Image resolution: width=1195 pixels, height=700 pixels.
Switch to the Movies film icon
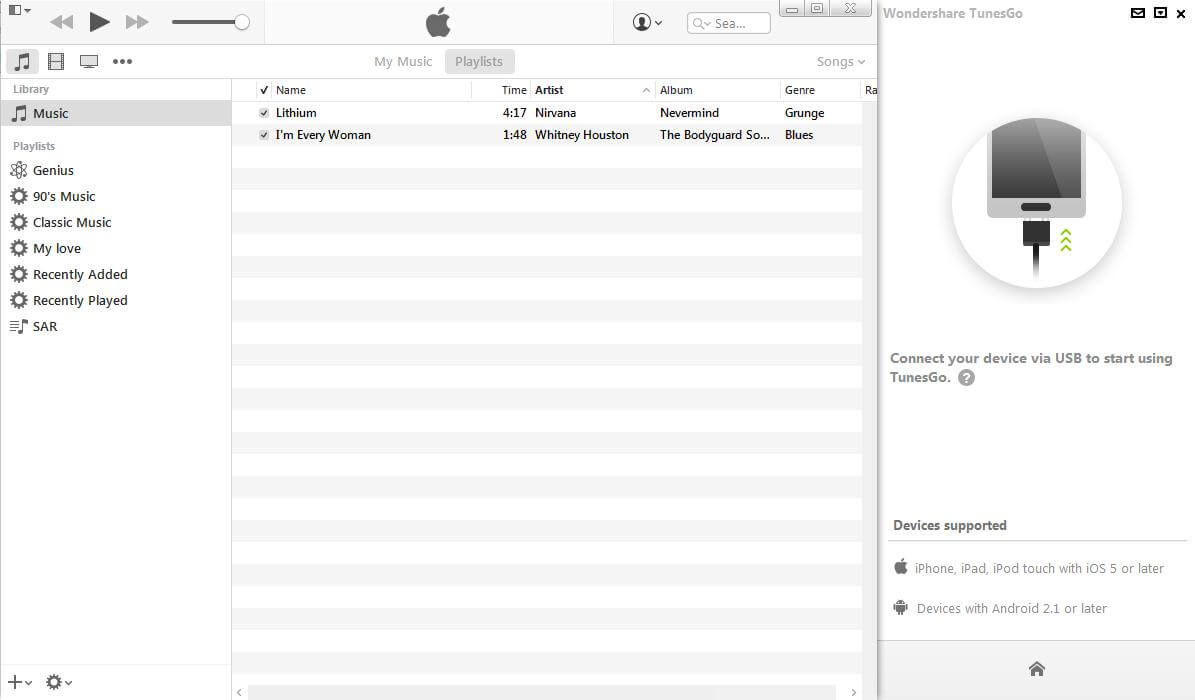(56, 62)
